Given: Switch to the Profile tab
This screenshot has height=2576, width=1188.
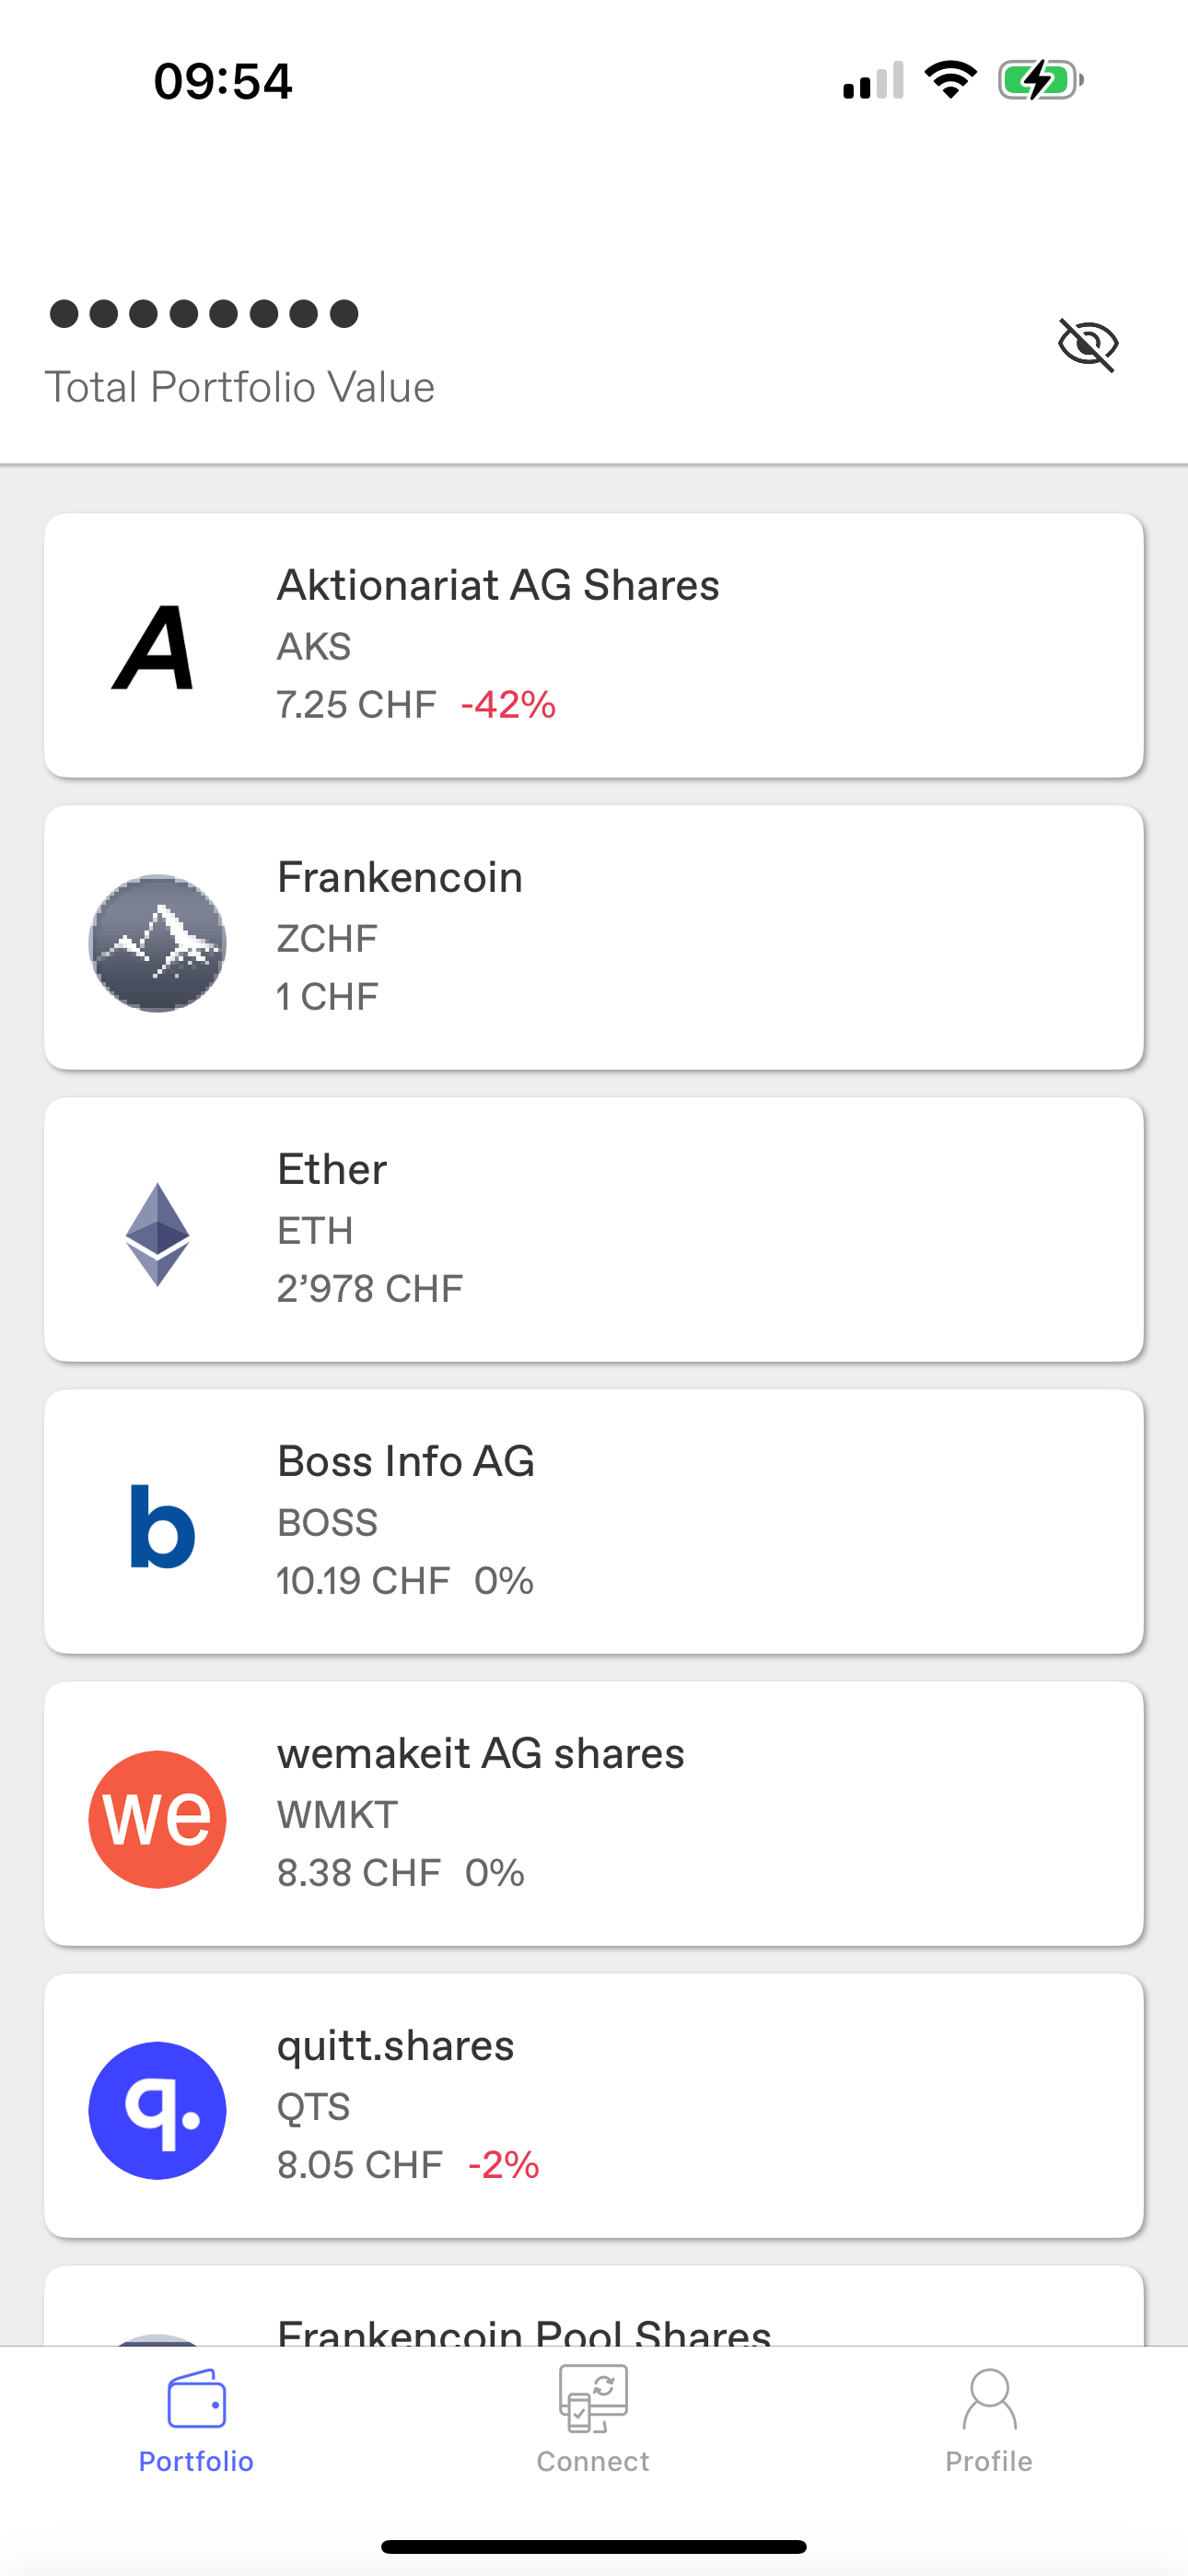Looking at the screenshot, I should point(989,2418).
